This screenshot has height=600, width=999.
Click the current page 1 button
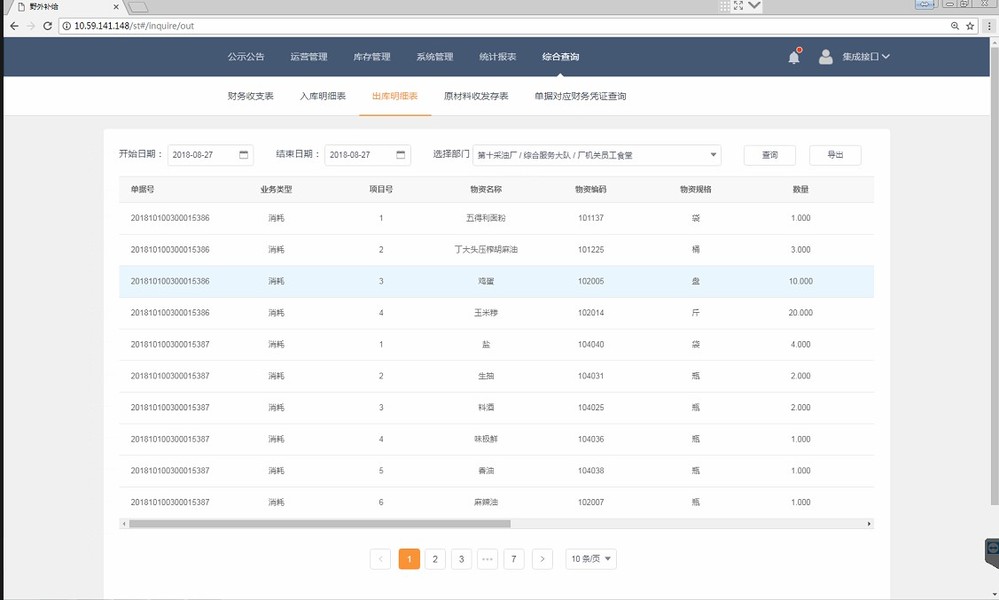pyautogui.click(x=409, y=559)
